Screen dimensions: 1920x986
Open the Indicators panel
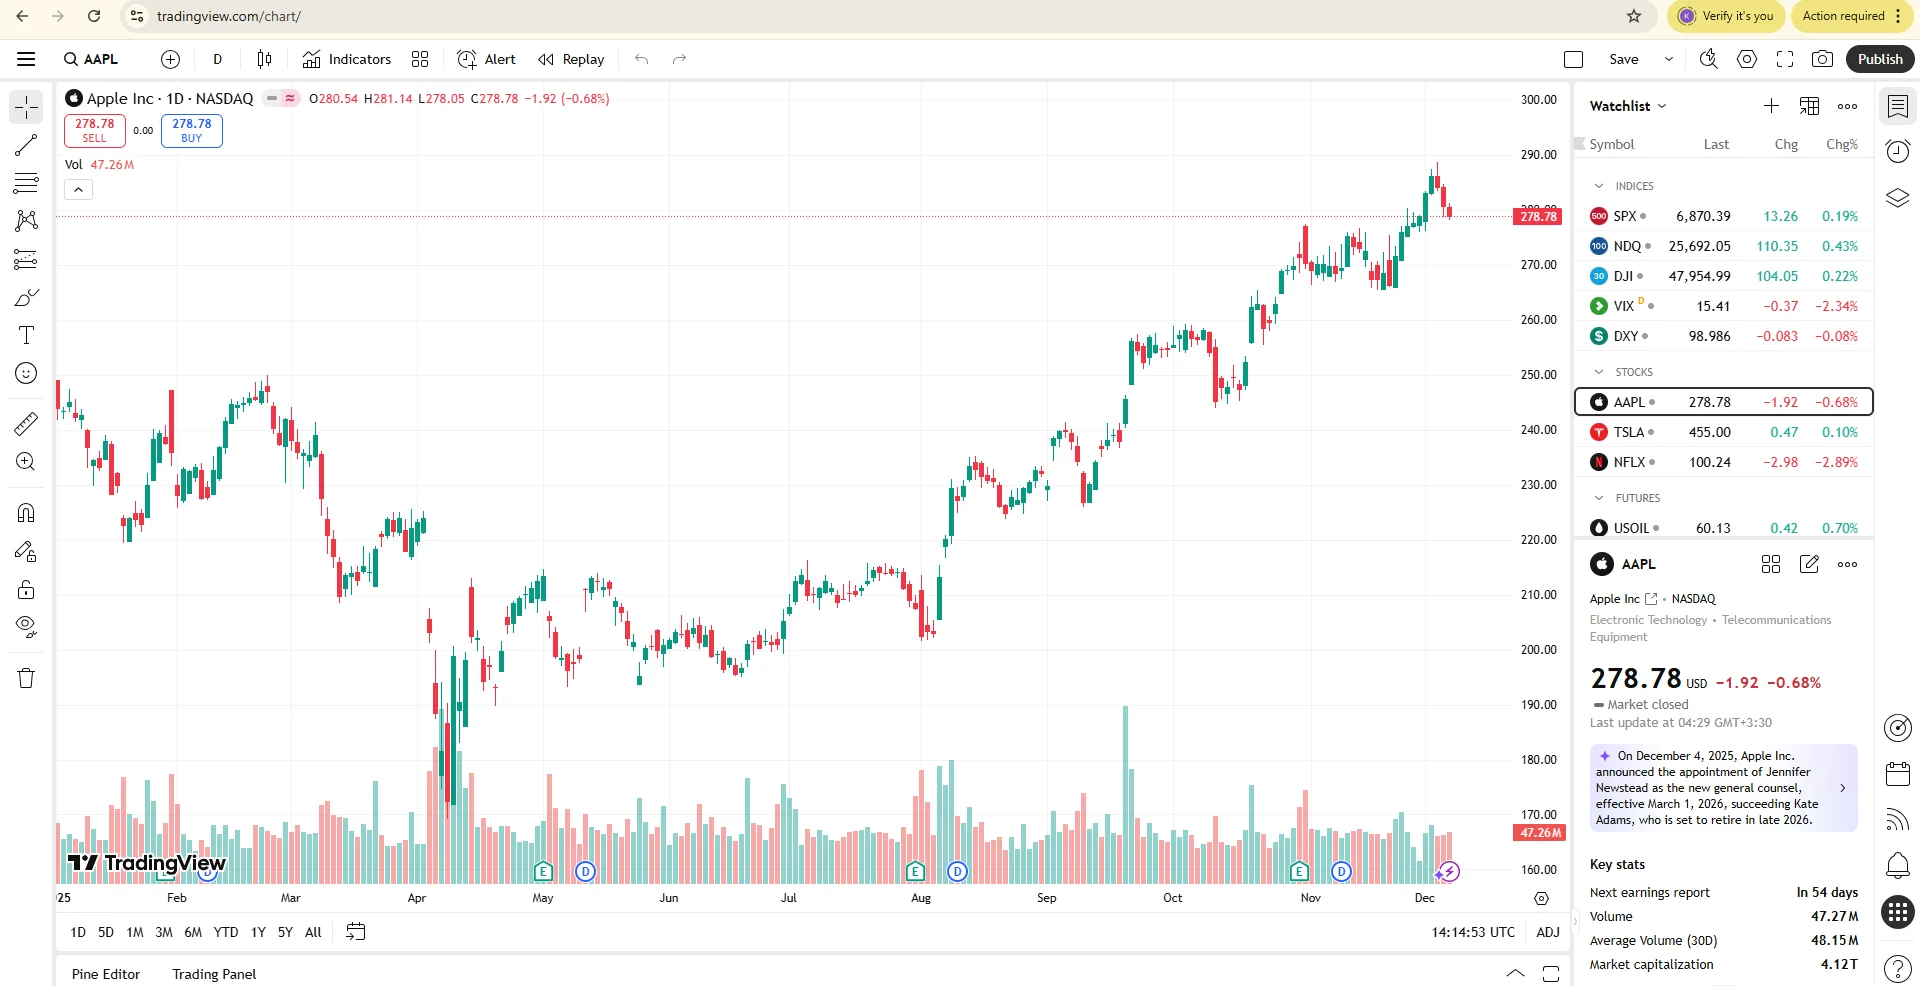click(347, 59)
